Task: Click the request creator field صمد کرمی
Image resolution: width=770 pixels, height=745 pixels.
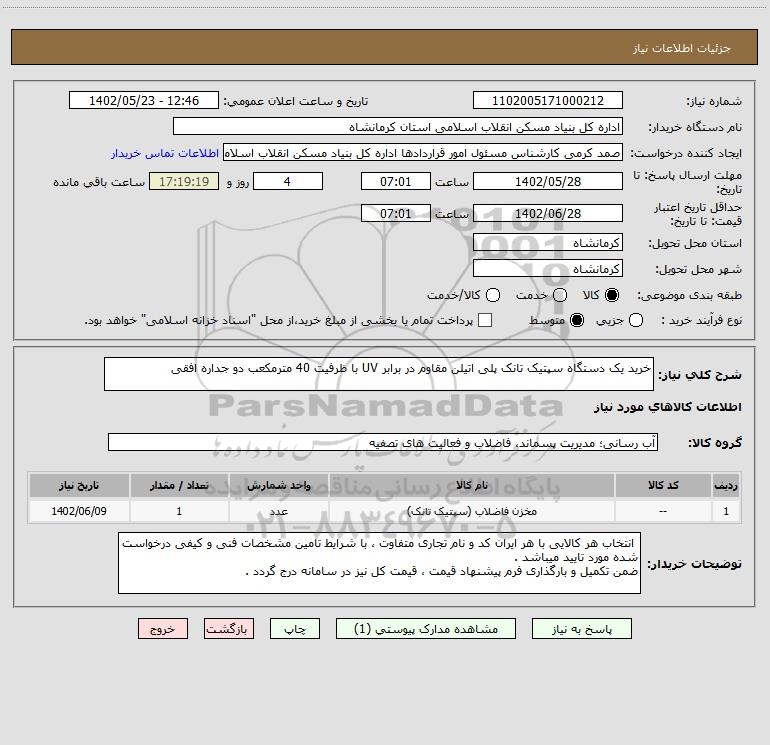Action: coord(423,153)
